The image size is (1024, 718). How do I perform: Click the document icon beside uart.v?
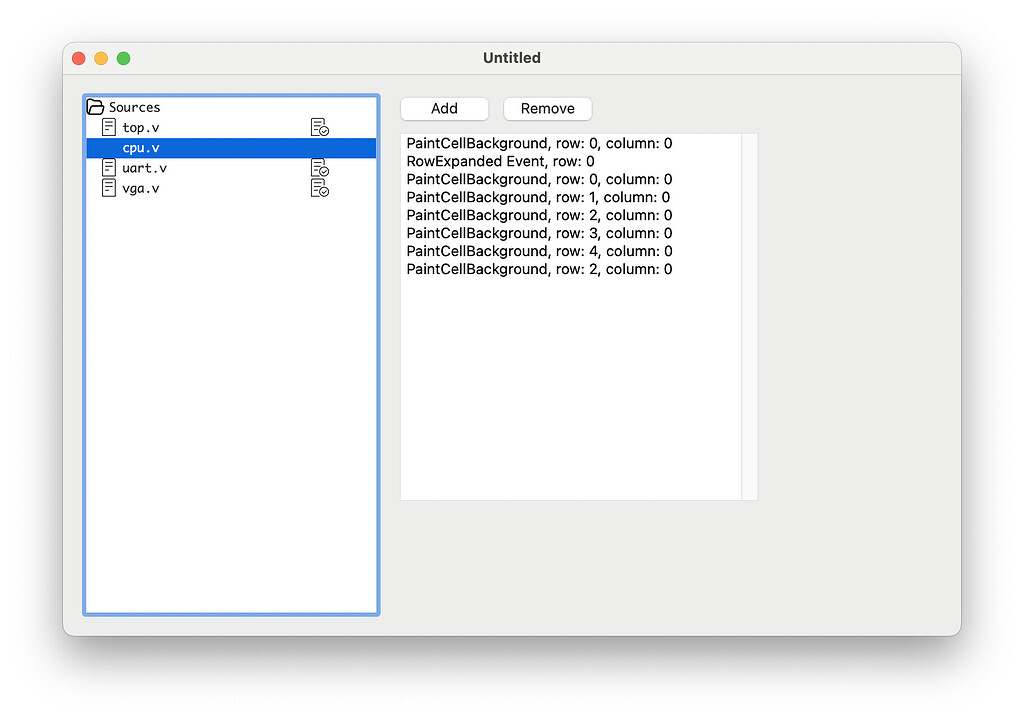pos(109,167)
